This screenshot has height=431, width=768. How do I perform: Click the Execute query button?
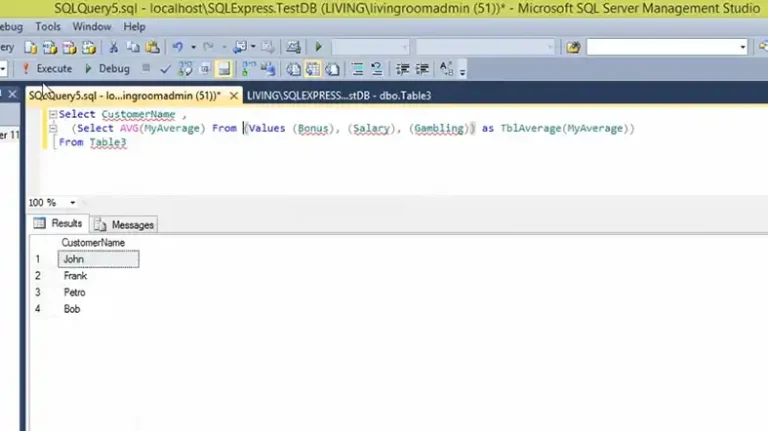point(48,69)
